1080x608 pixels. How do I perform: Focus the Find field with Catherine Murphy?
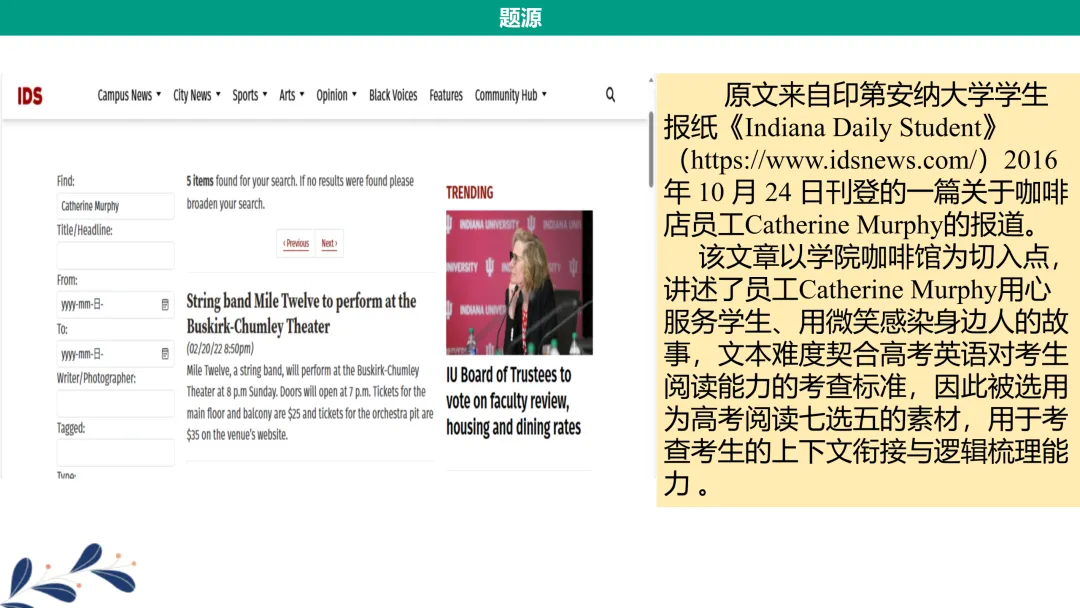[115, 206]
